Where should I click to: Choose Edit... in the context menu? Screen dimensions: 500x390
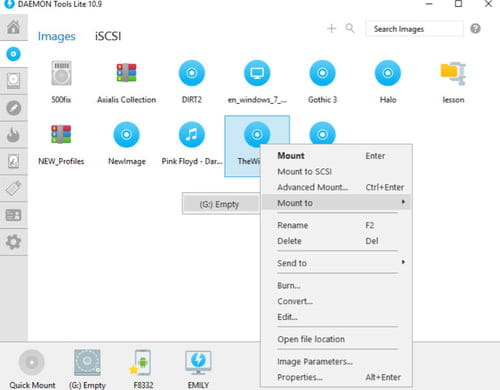click(336, 317)
